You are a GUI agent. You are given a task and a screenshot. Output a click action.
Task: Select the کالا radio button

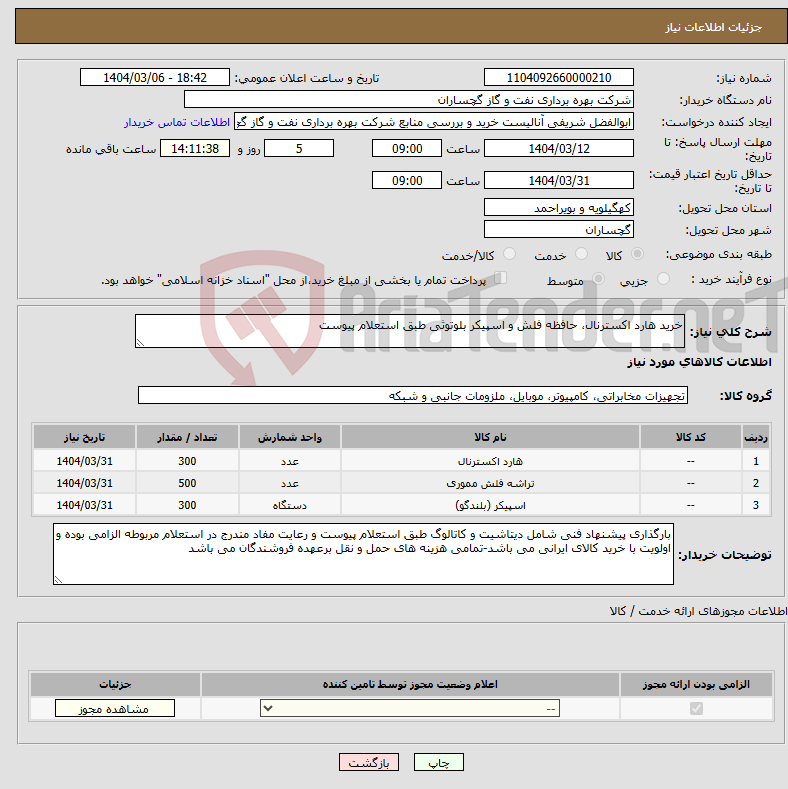click(638, 254)
